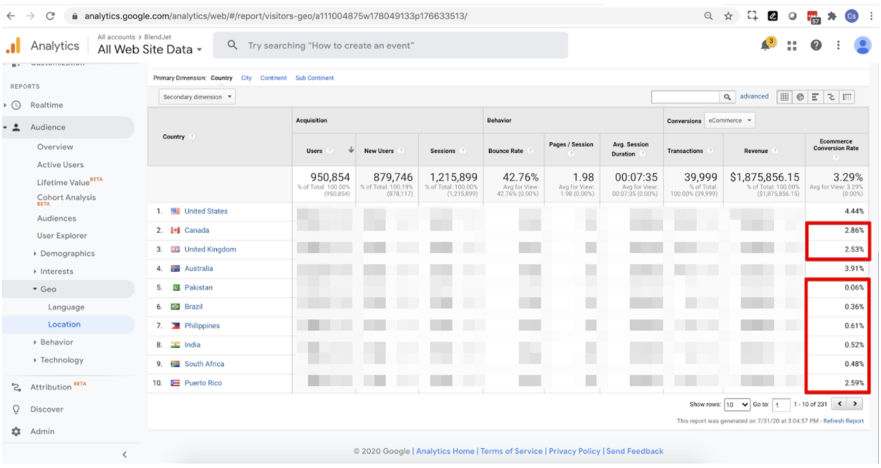Click the browser forward arrow
The width and height of the screenshot is (881, 468).
(30, 16)
